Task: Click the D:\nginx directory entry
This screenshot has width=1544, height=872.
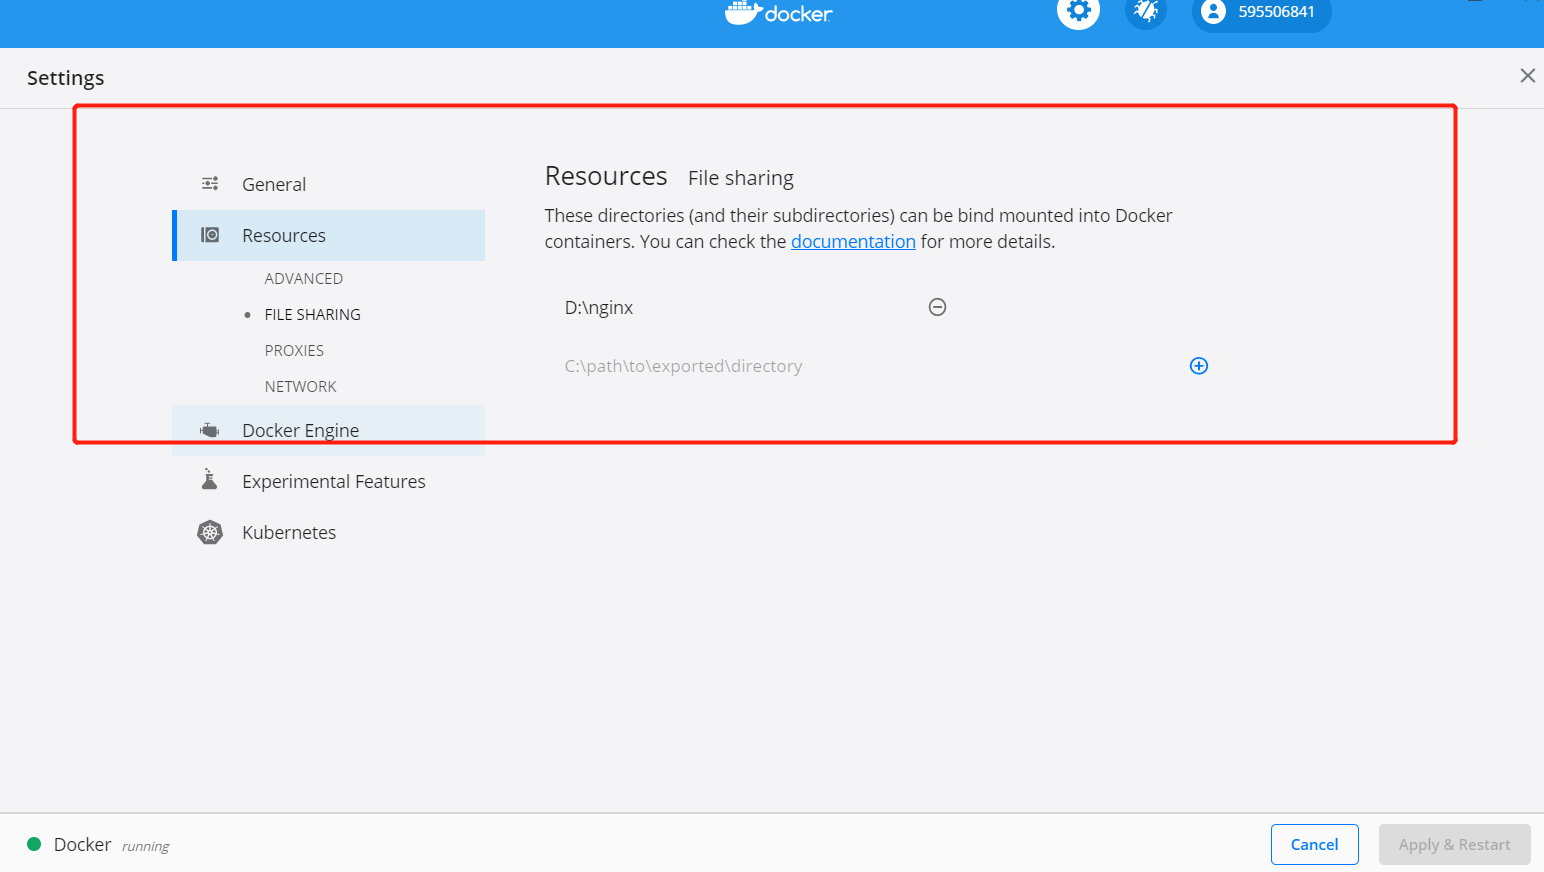Action: click(x=599, y=307)
